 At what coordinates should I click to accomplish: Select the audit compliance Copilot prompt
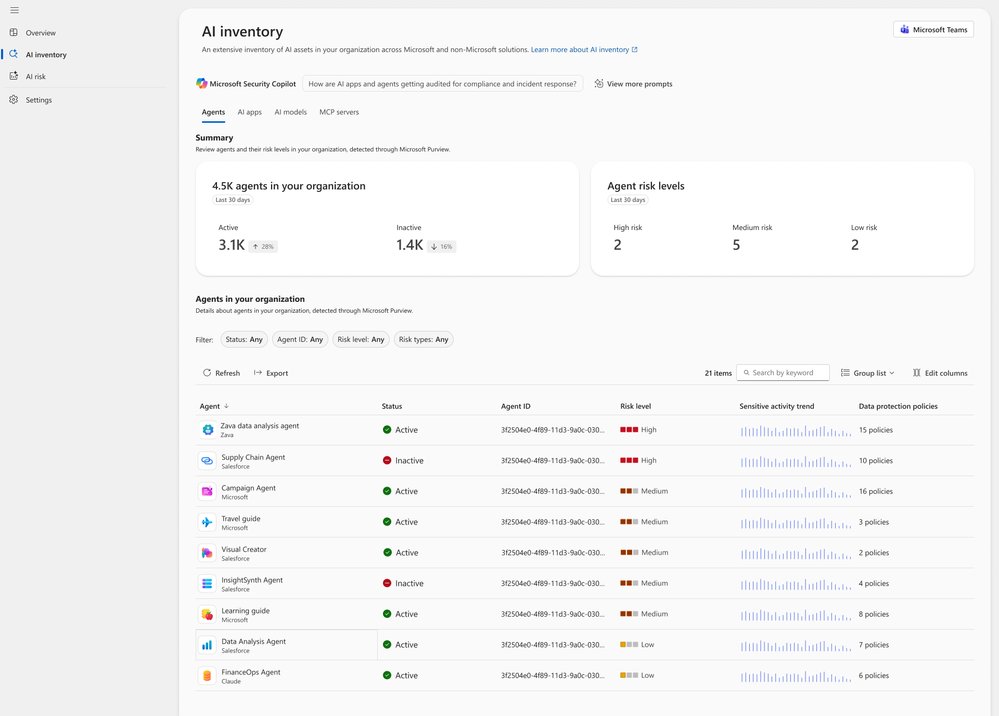coord(442,83)
